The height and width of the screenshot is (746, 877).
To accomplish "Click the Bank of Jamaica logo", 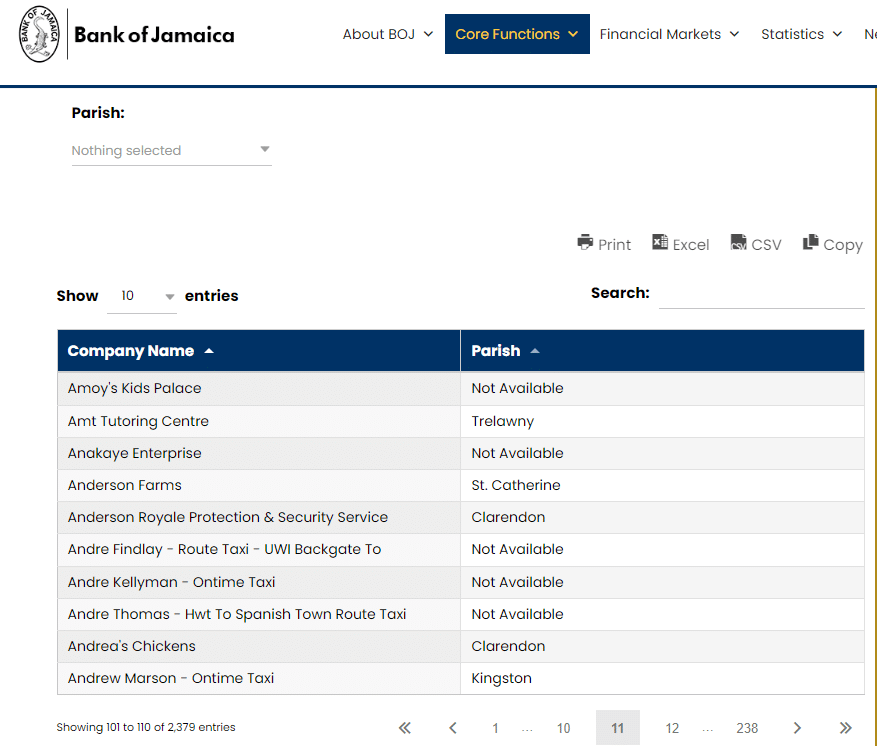I will click(x=40, y=35).
